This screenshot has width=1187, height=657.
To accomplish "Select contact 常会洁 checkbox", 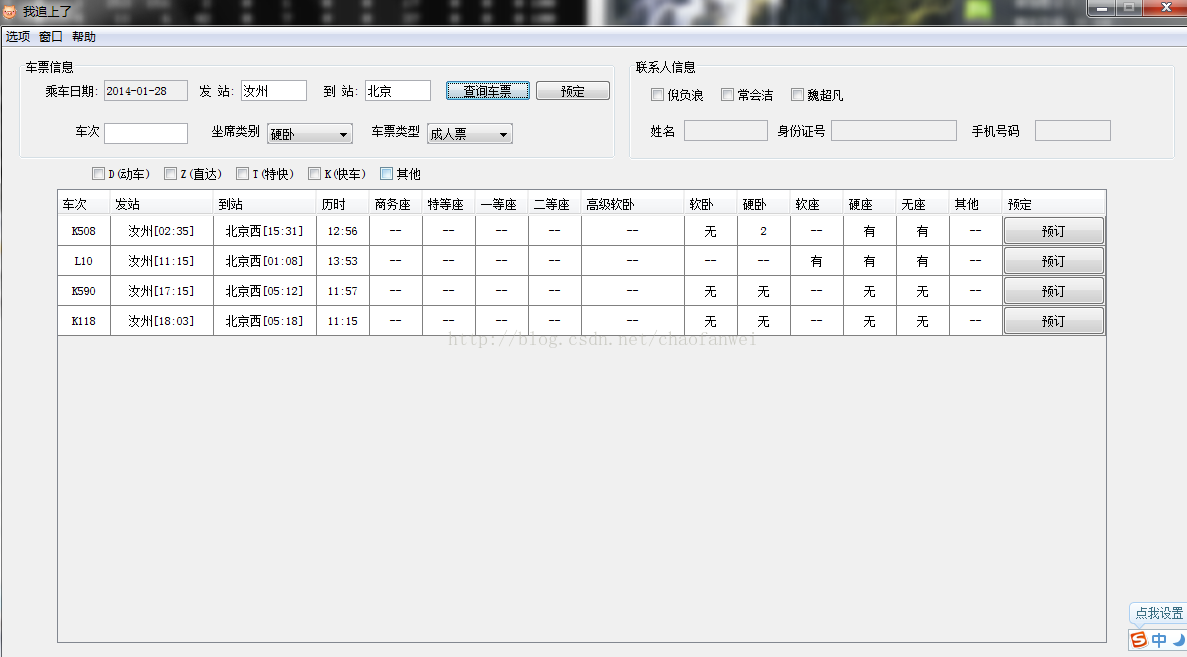I will tap(727, 95).
